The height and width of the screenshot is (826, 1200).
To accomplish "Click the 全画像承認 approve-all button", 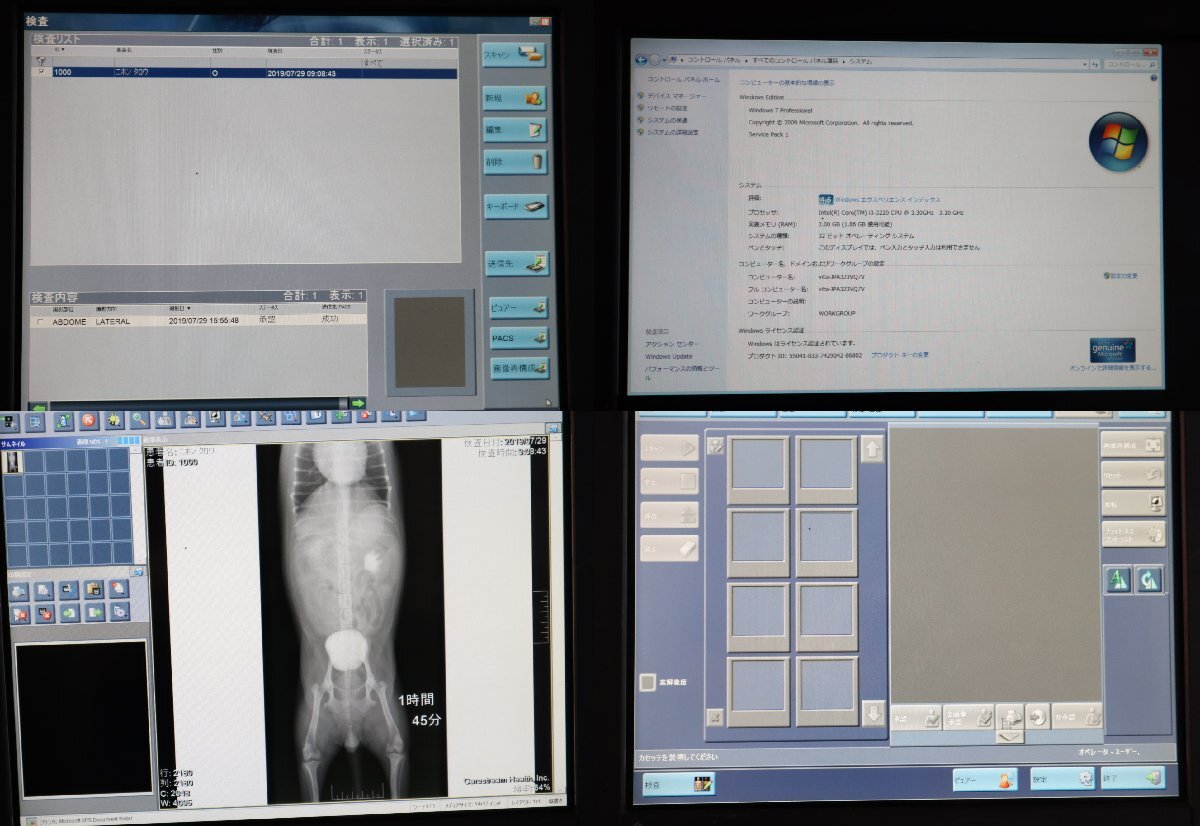I will (969, 716).
